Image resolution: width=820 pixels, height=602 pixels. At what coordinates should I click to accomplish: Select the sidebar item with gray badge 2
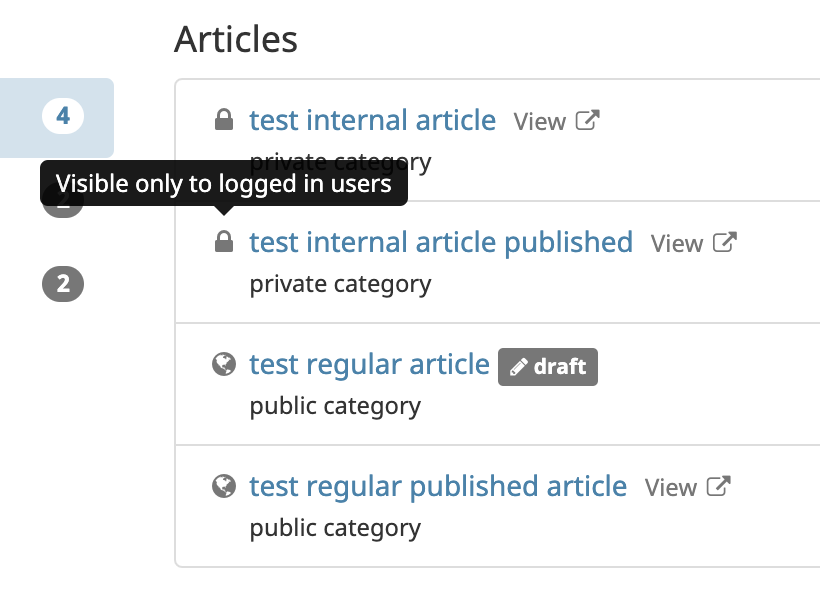[63, 284]
